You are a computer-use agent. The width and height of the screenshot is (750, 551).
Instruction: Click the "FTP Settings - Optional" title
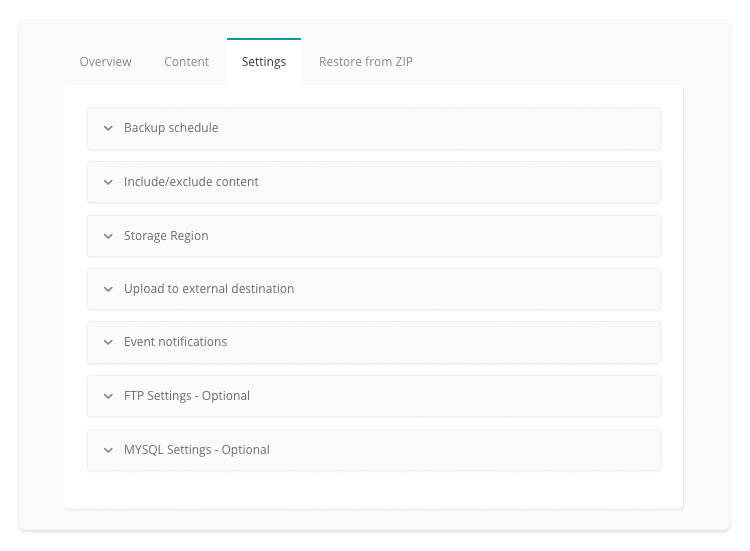pos(187,396)
